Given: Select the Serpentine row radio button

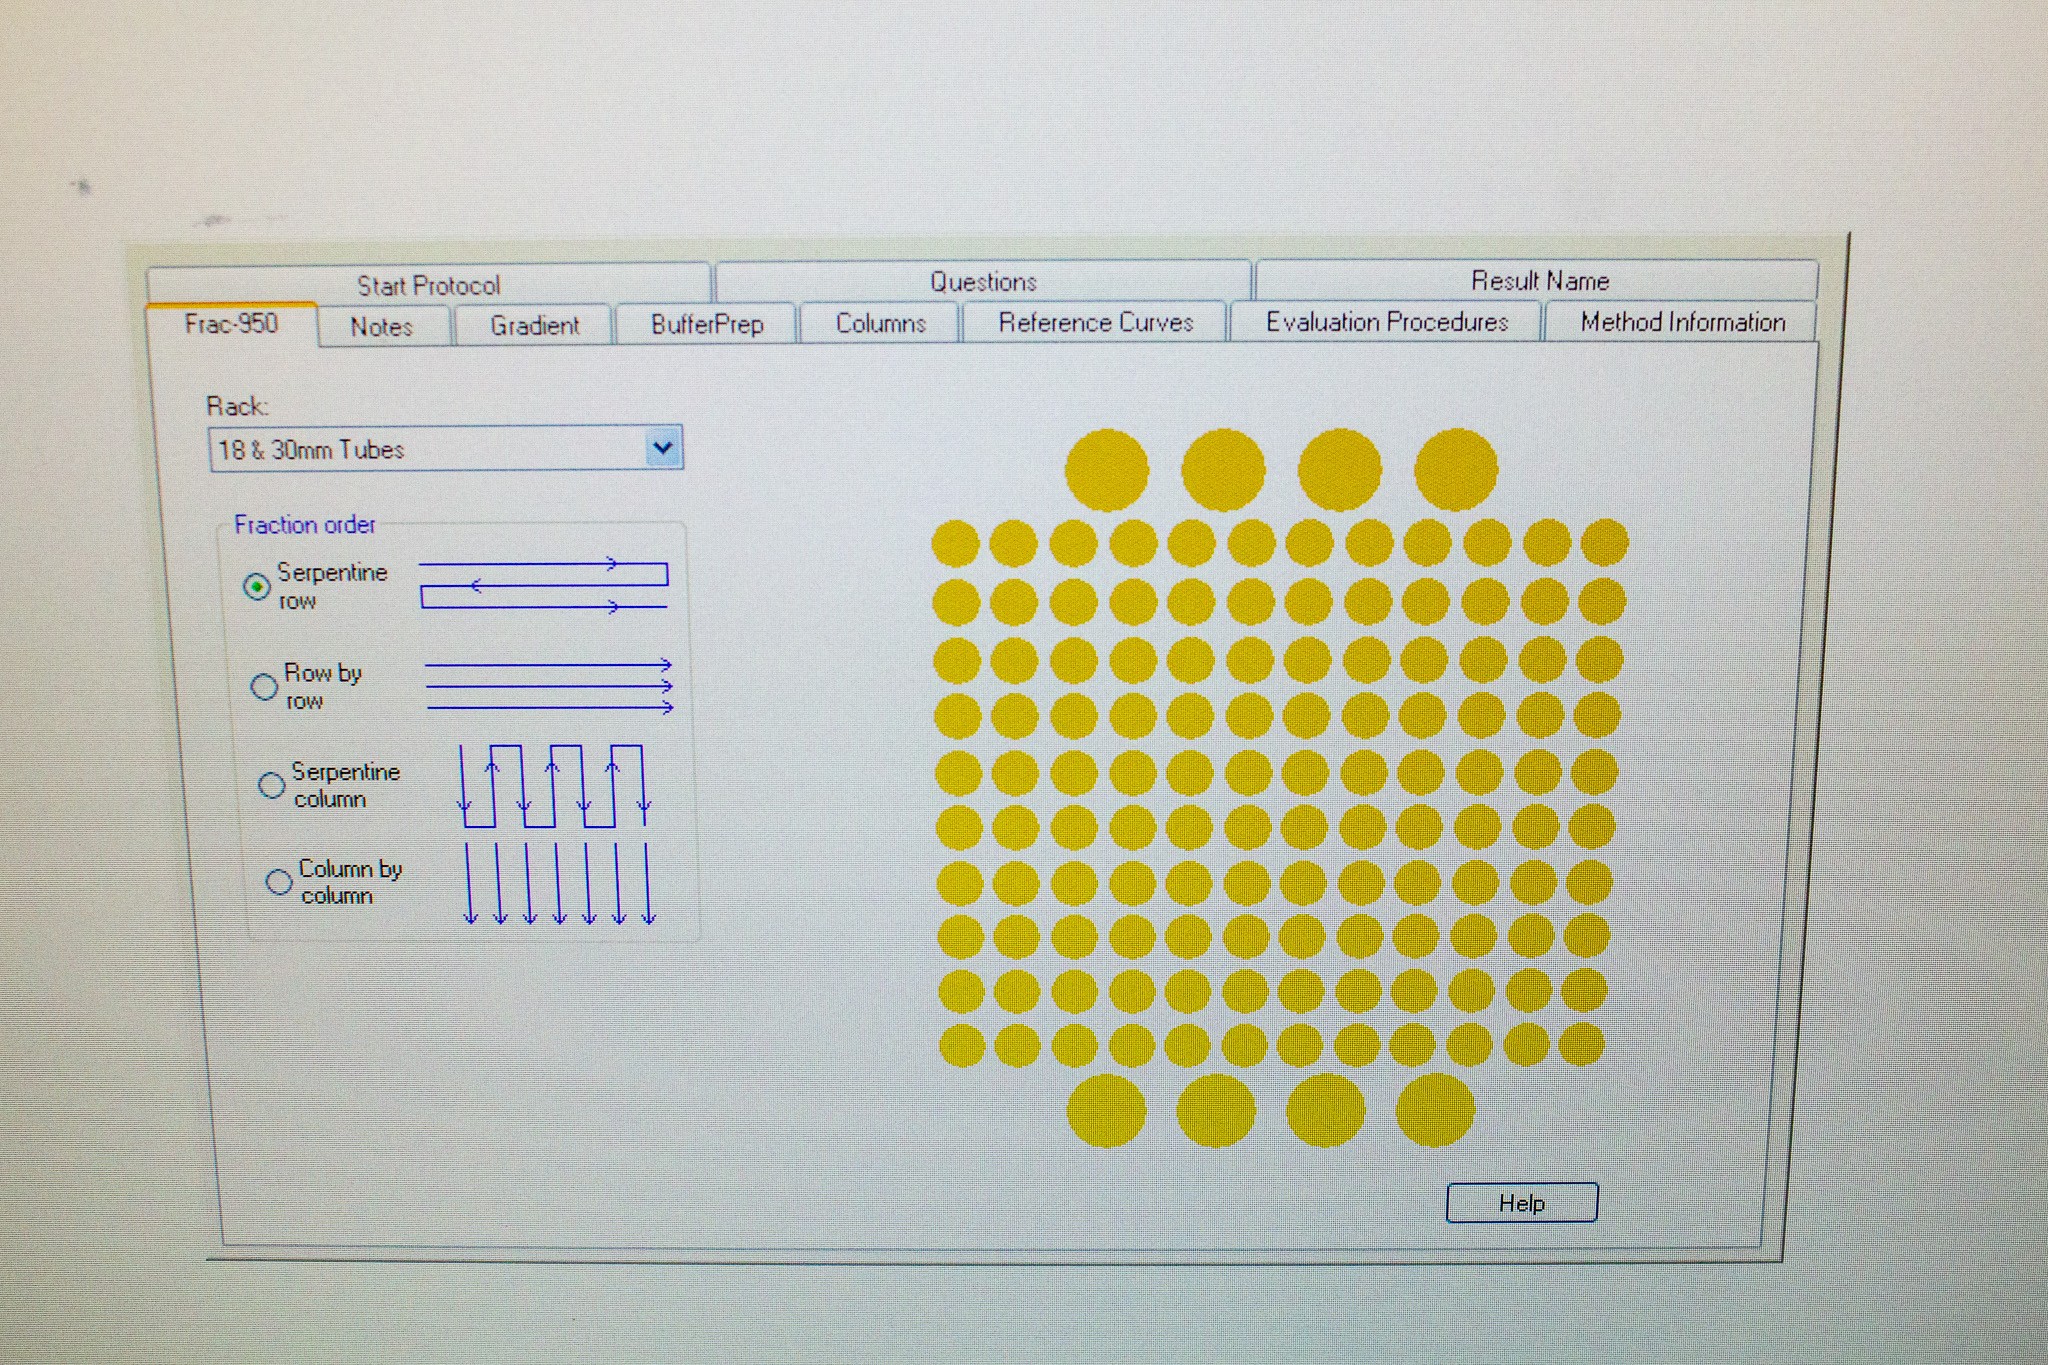Looking at the screenshot, I should click(x=257, y=586).
